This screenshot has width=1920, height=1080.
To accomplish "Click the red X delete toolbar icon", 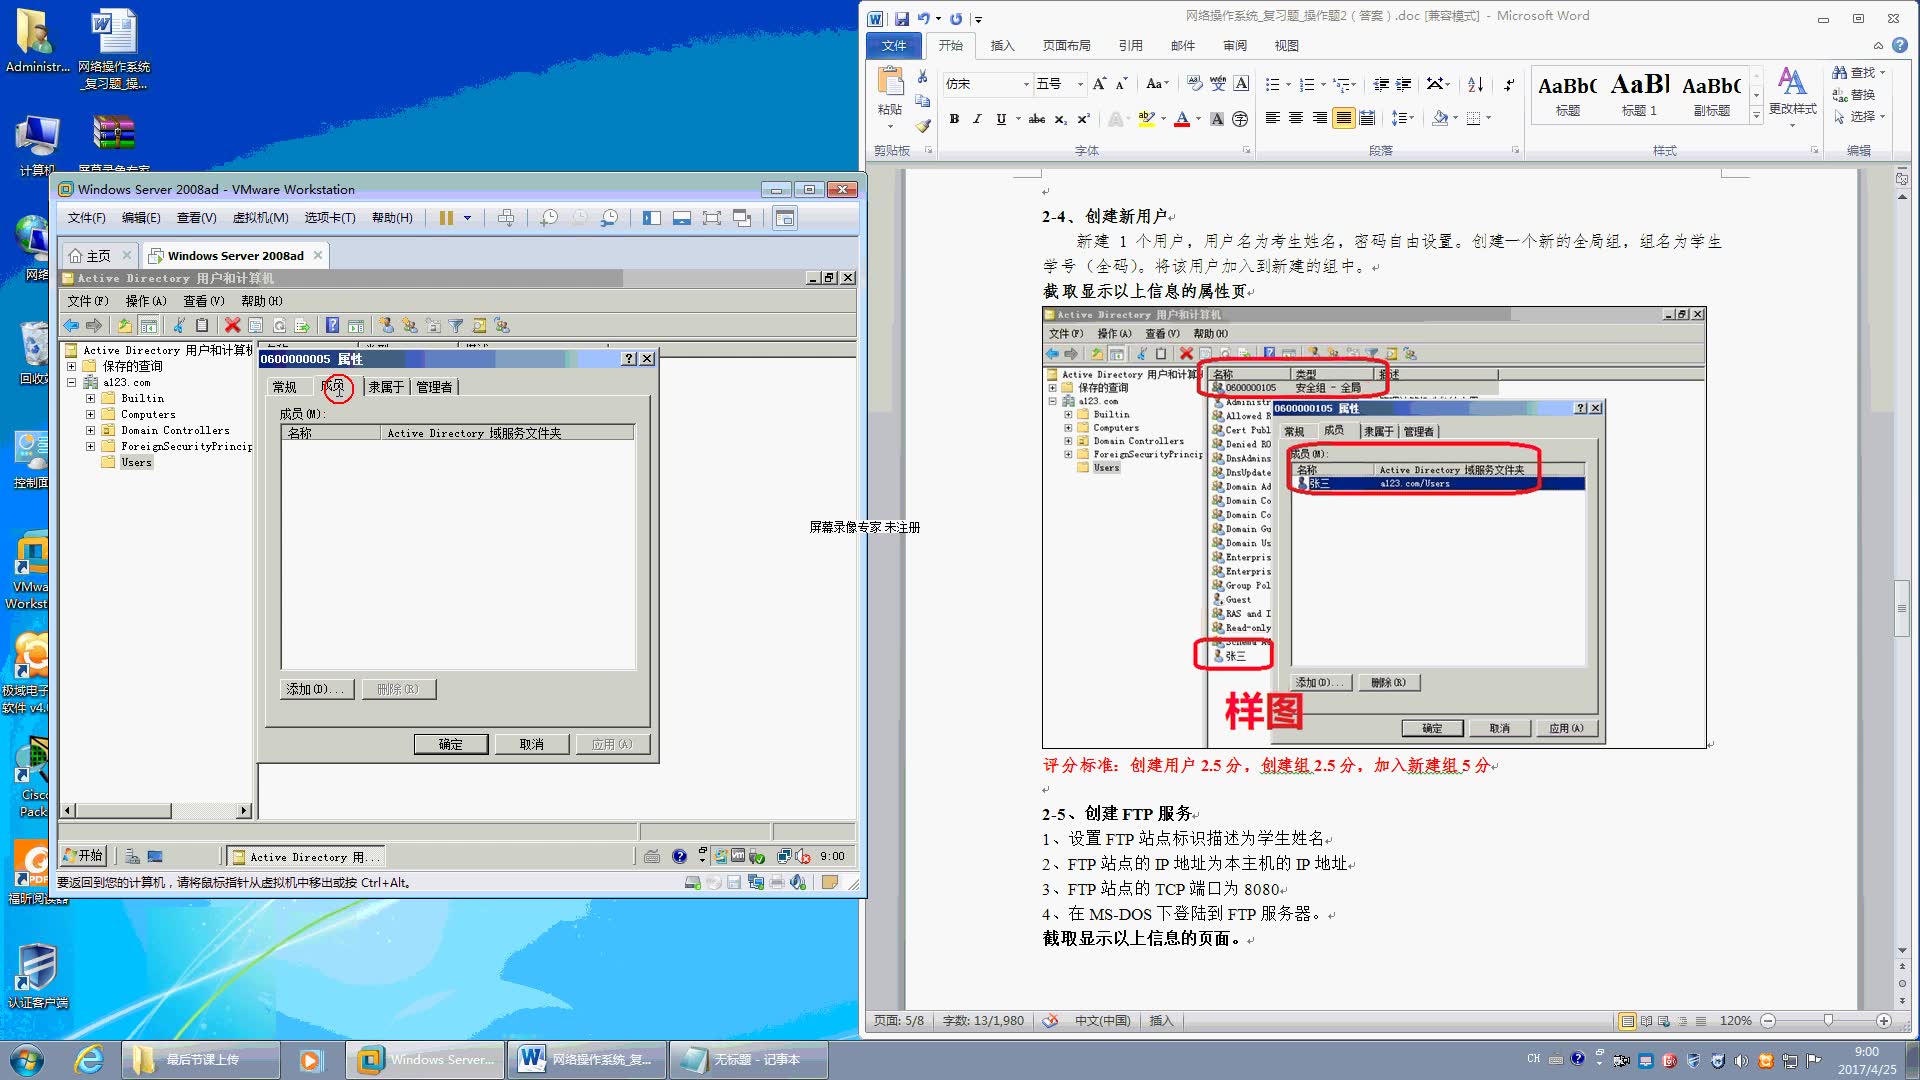I will click(x=232, y=325).
